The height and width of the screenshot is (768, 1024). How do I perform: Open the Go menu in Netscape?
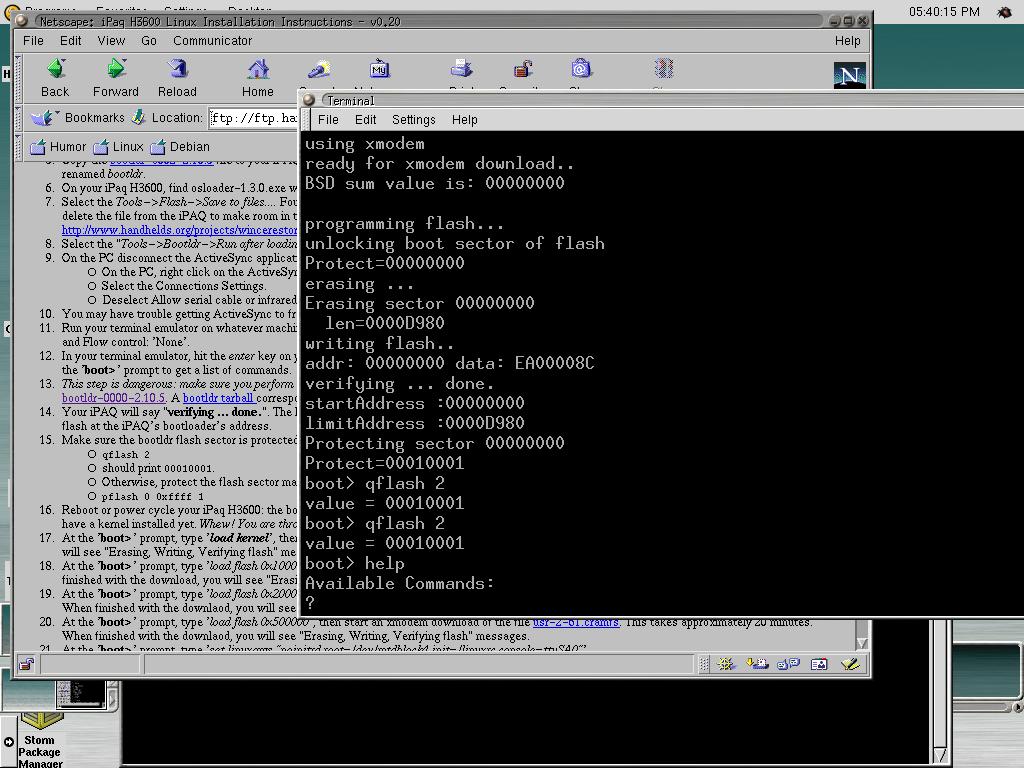pos(149,40)
